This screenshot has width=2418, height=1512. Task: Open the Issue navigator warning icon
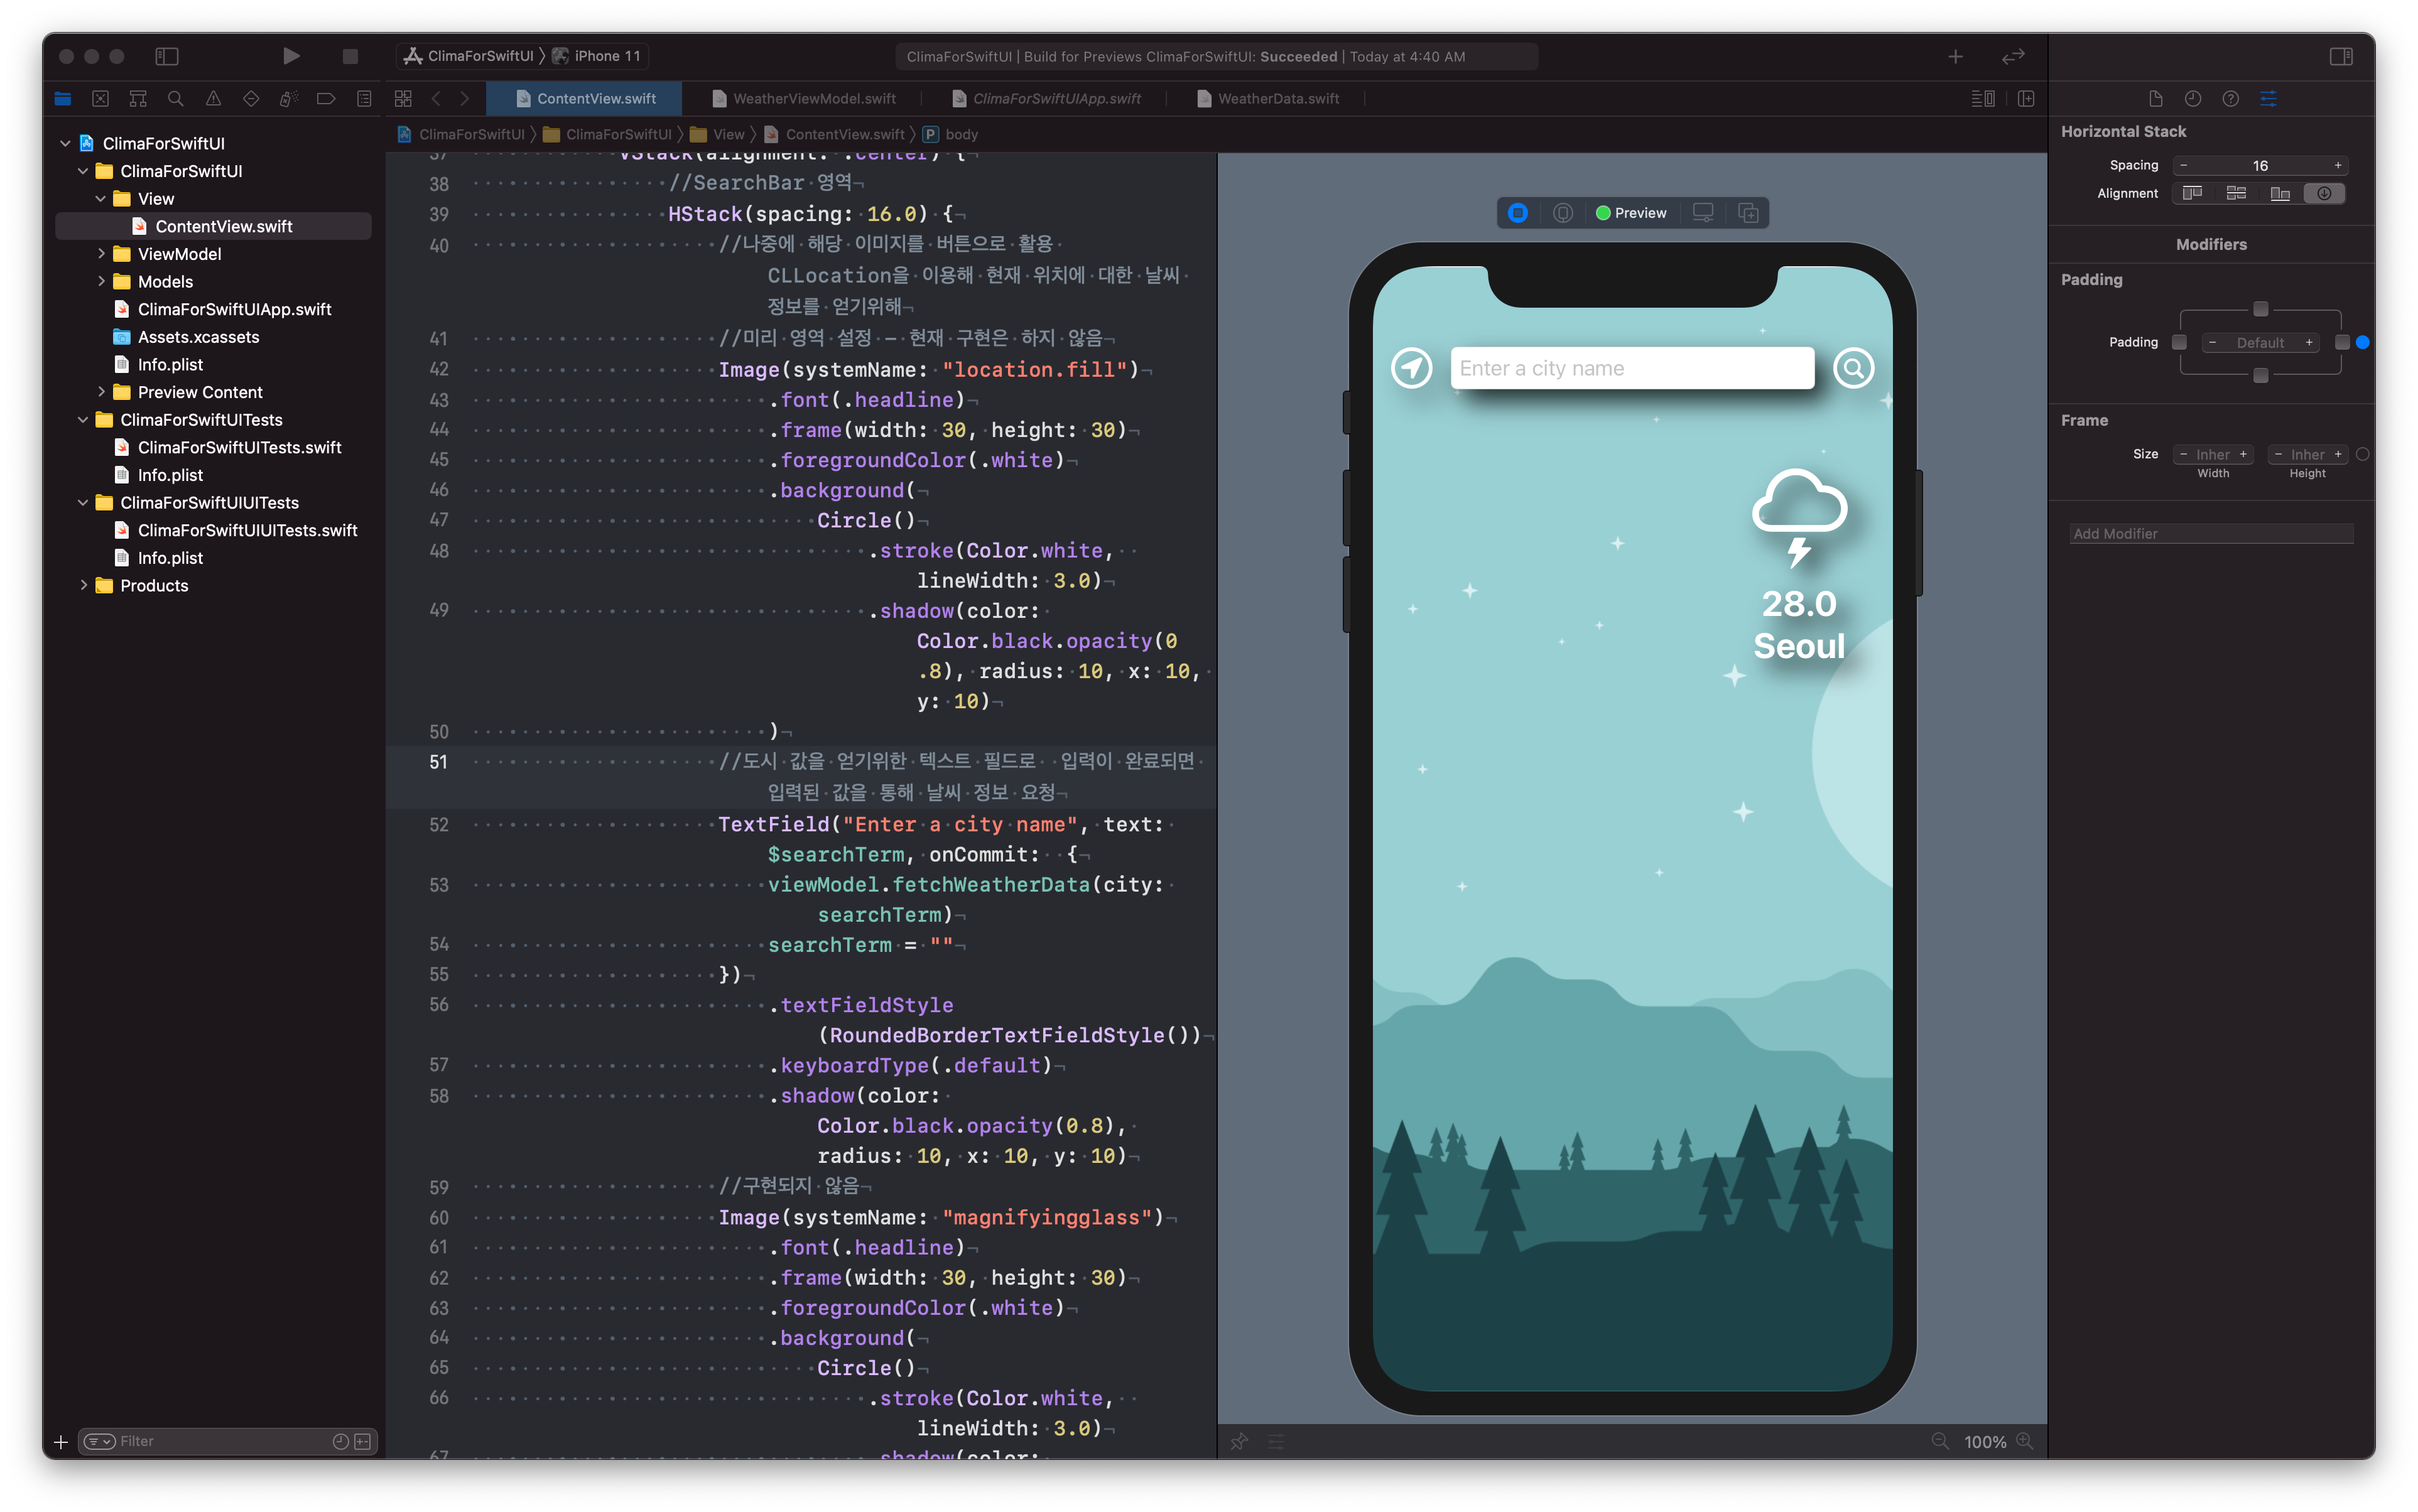click(213, 98)
